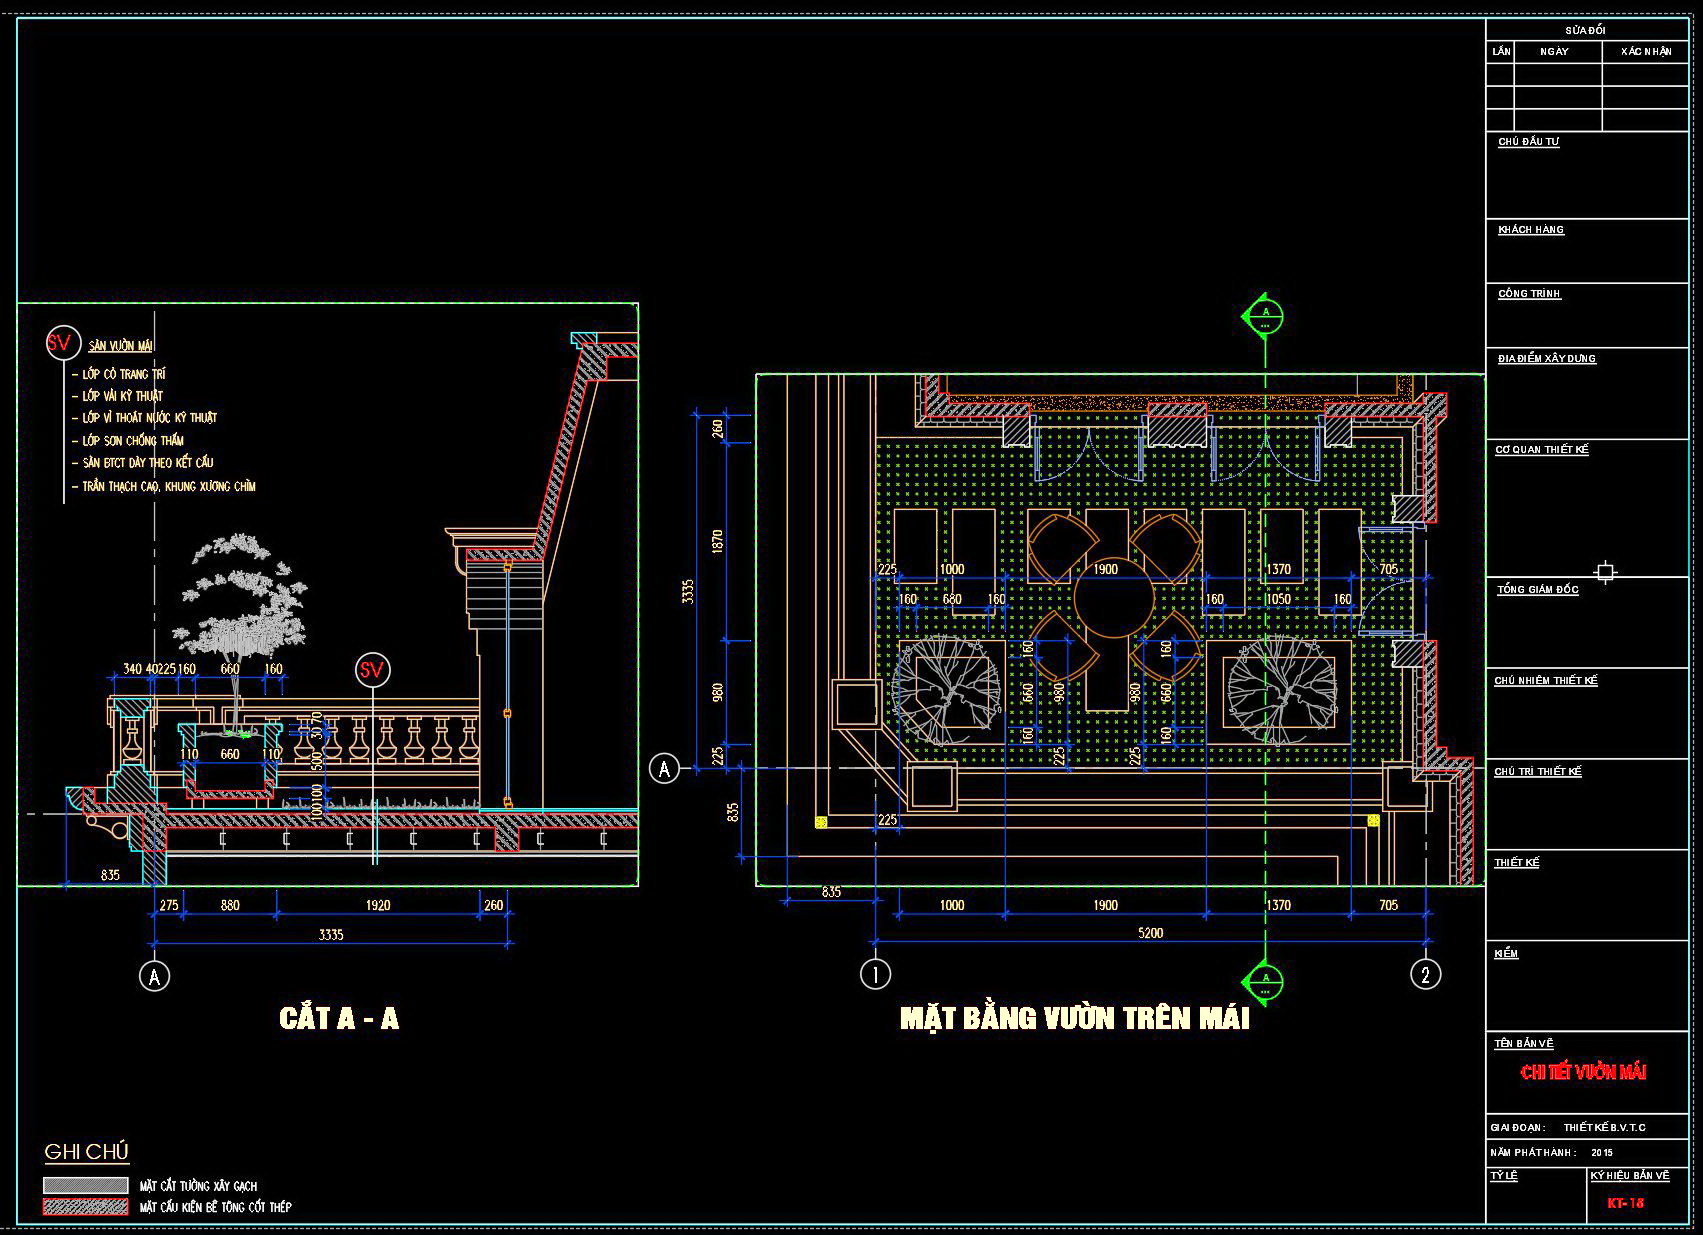
Task: Select the bottom green section-cut marker A
Action: 1265,979
